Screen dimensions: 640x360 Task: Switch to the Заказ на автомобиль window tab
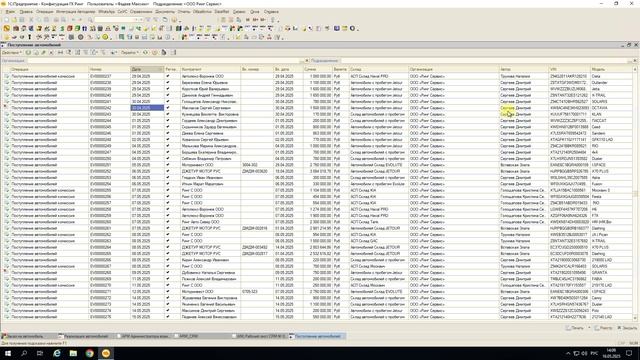(x=28, y=336)
